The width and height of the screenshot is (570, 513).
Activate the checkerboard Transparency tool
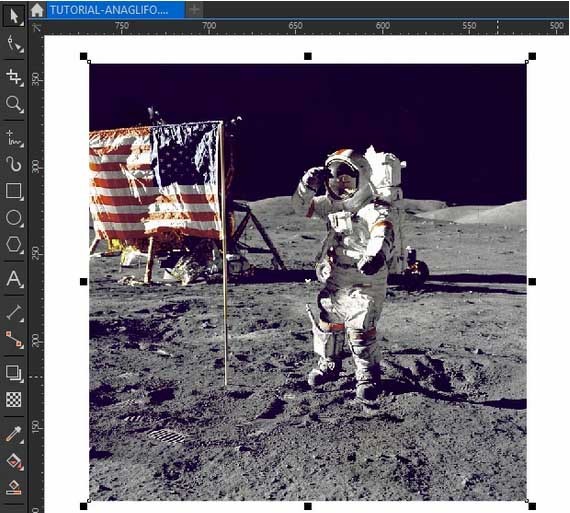click(x=14, y=400)
